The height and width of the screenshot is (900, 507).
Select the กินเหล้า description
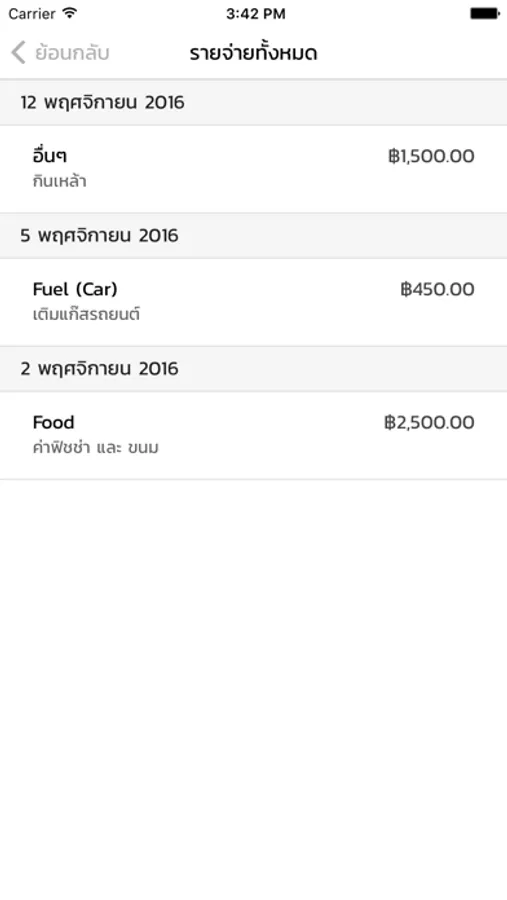[59, 181]
